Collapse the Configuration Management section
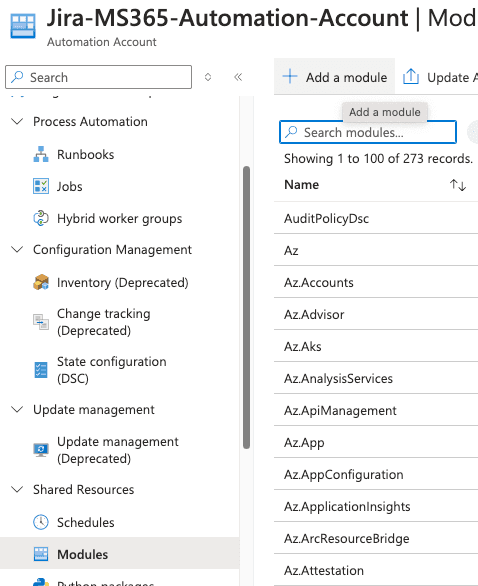The image size is (478, 586). point(17,249)
